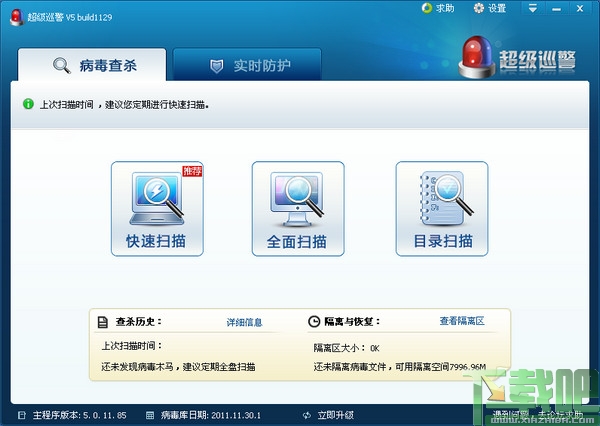Click the 病毒库日期 calendar icon
This screenshot has height=426, width=600.
150,415
